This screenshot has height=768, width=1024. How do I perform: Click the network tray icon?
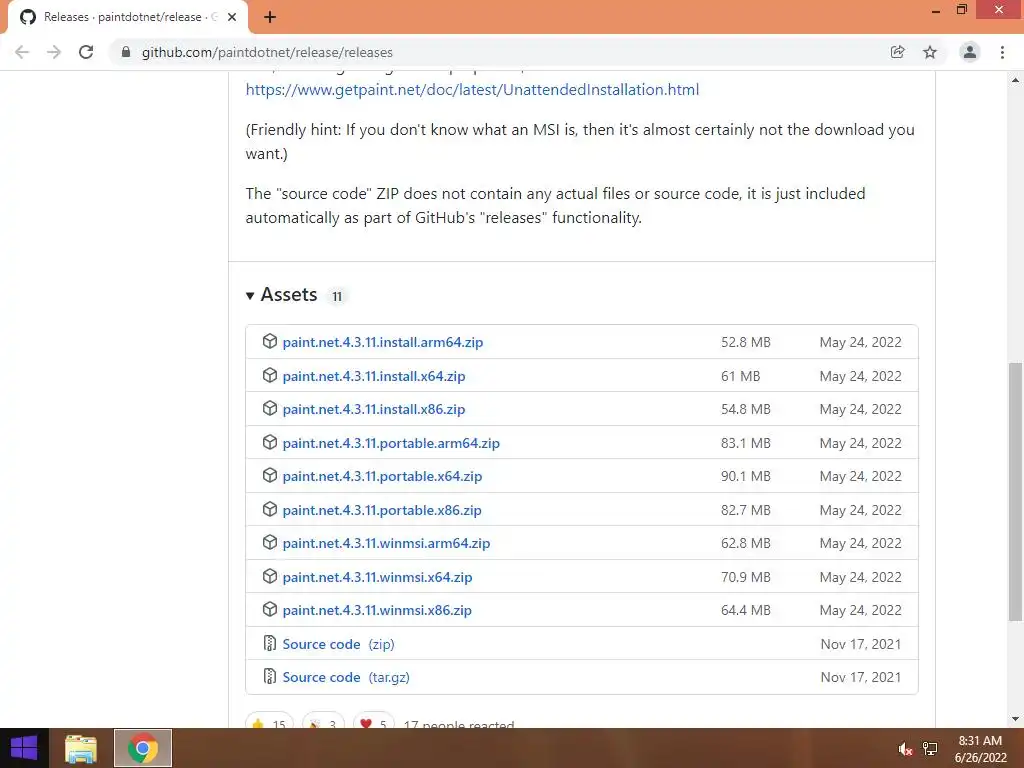point(930,749)
